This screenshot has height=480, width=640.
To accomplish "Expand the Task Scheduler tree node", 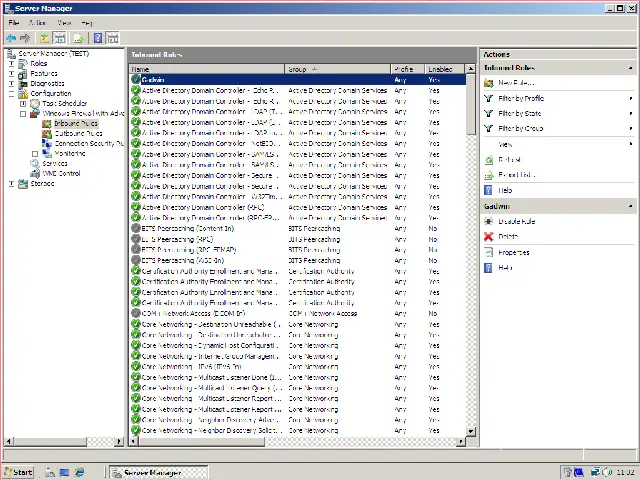I will pyautogui.click(x=23, y=104).
